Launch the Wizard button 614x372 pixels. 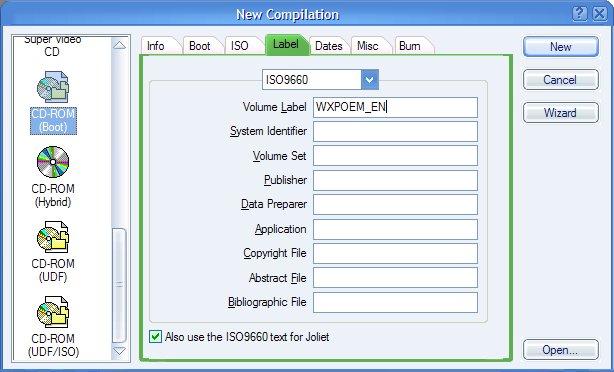[561, 113]
